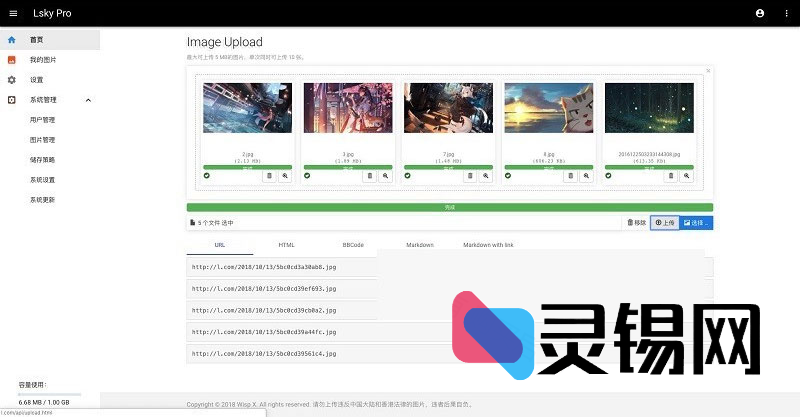Select the 20161225 fireflies forest thumbnail

pos(649,108)
